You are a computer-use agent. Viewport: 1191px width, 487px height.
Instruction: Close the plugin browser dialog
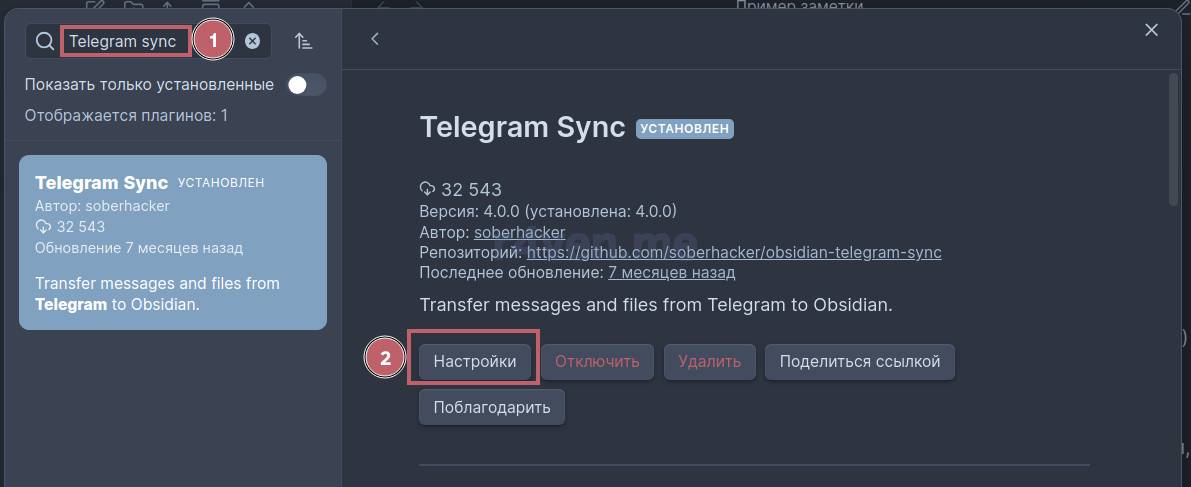(x=1151, y=30)
